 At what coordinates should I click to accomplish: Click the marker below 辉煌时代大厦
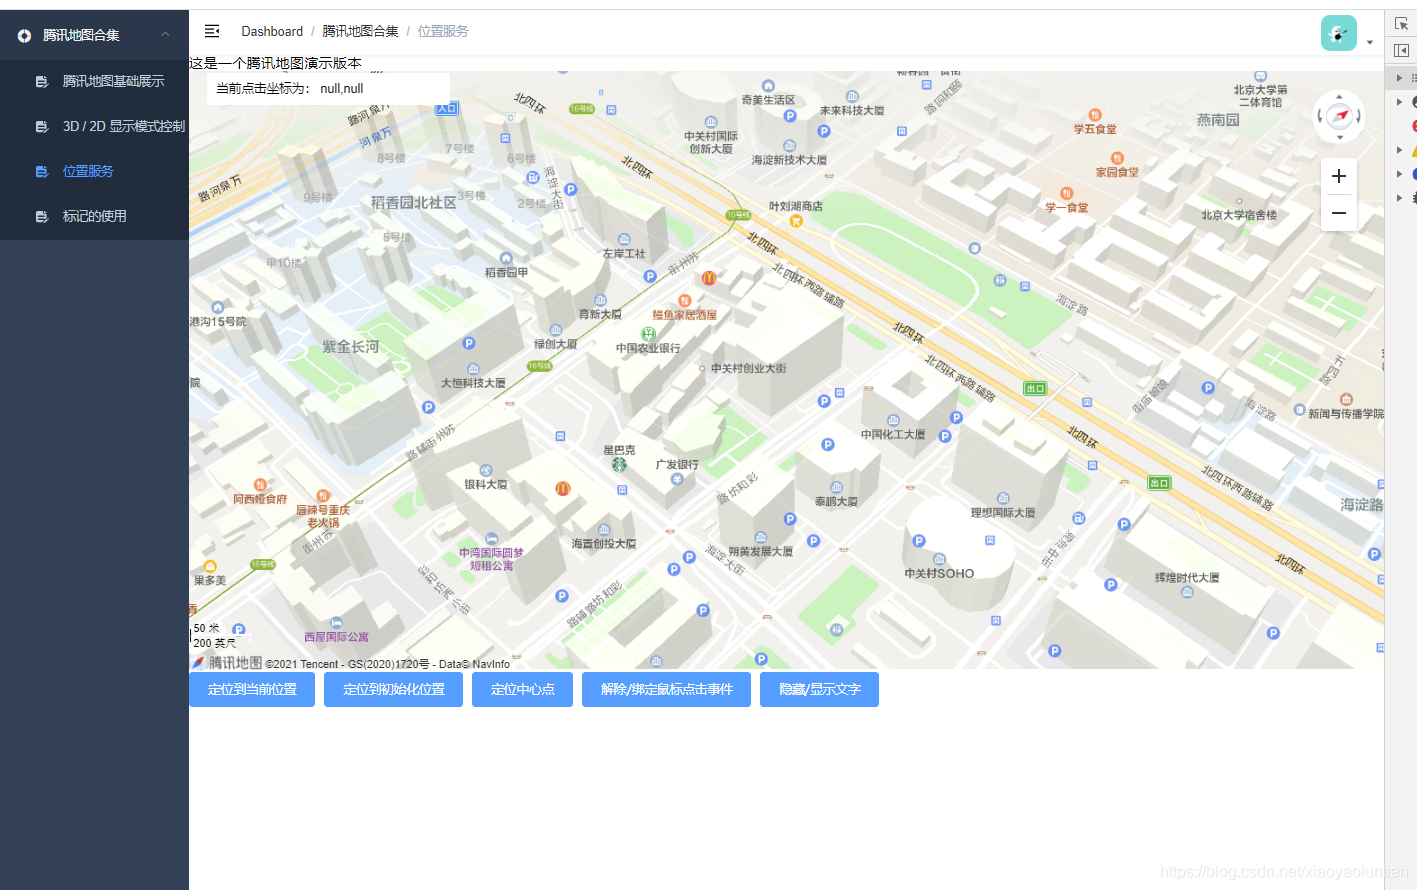[x=1187, y=592]
